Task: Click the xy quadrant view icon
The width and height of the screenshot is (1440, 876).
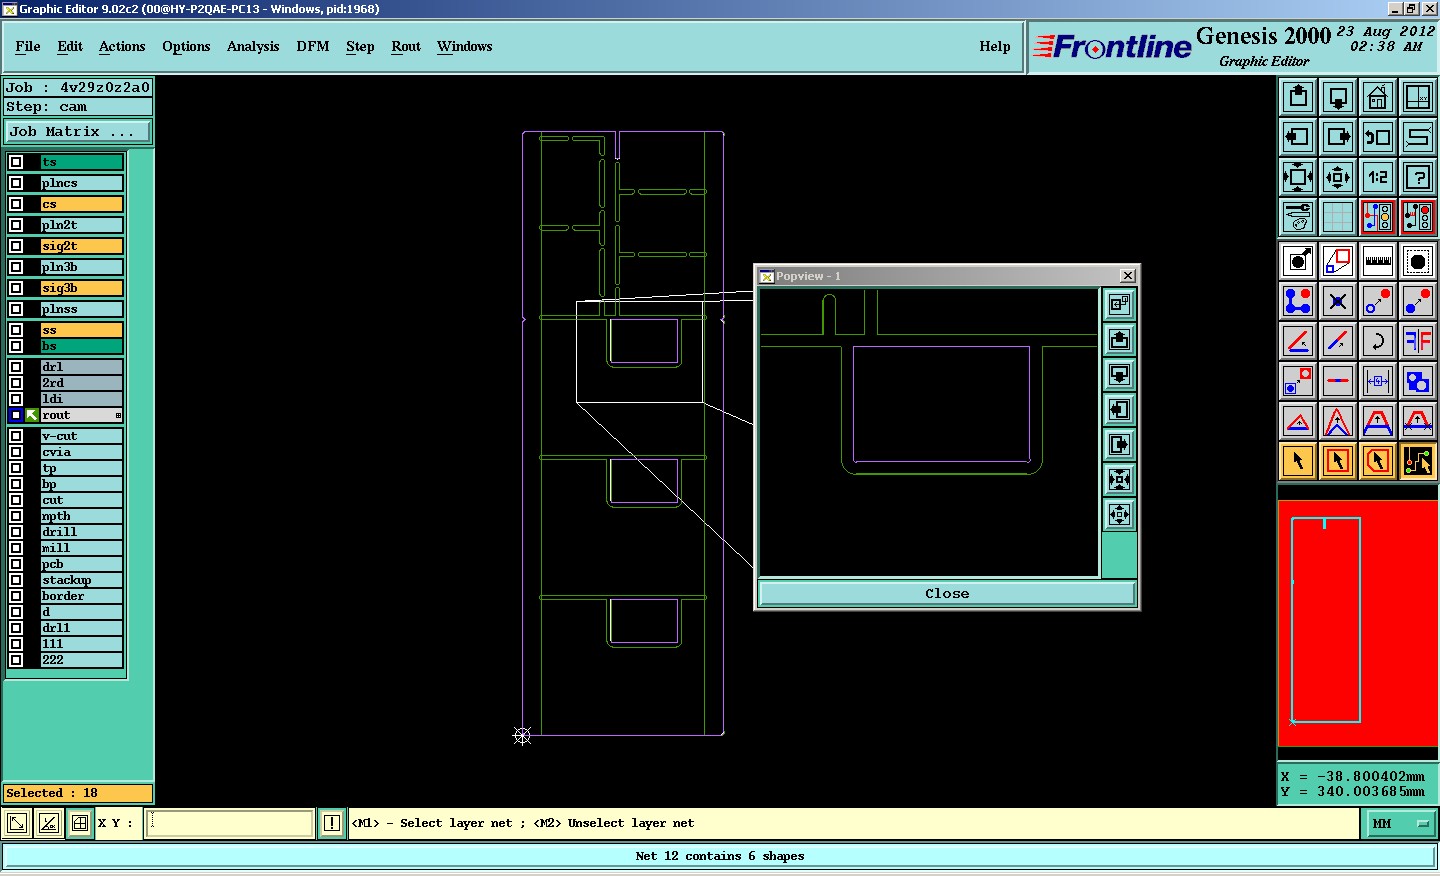Action: point(1418,97)
